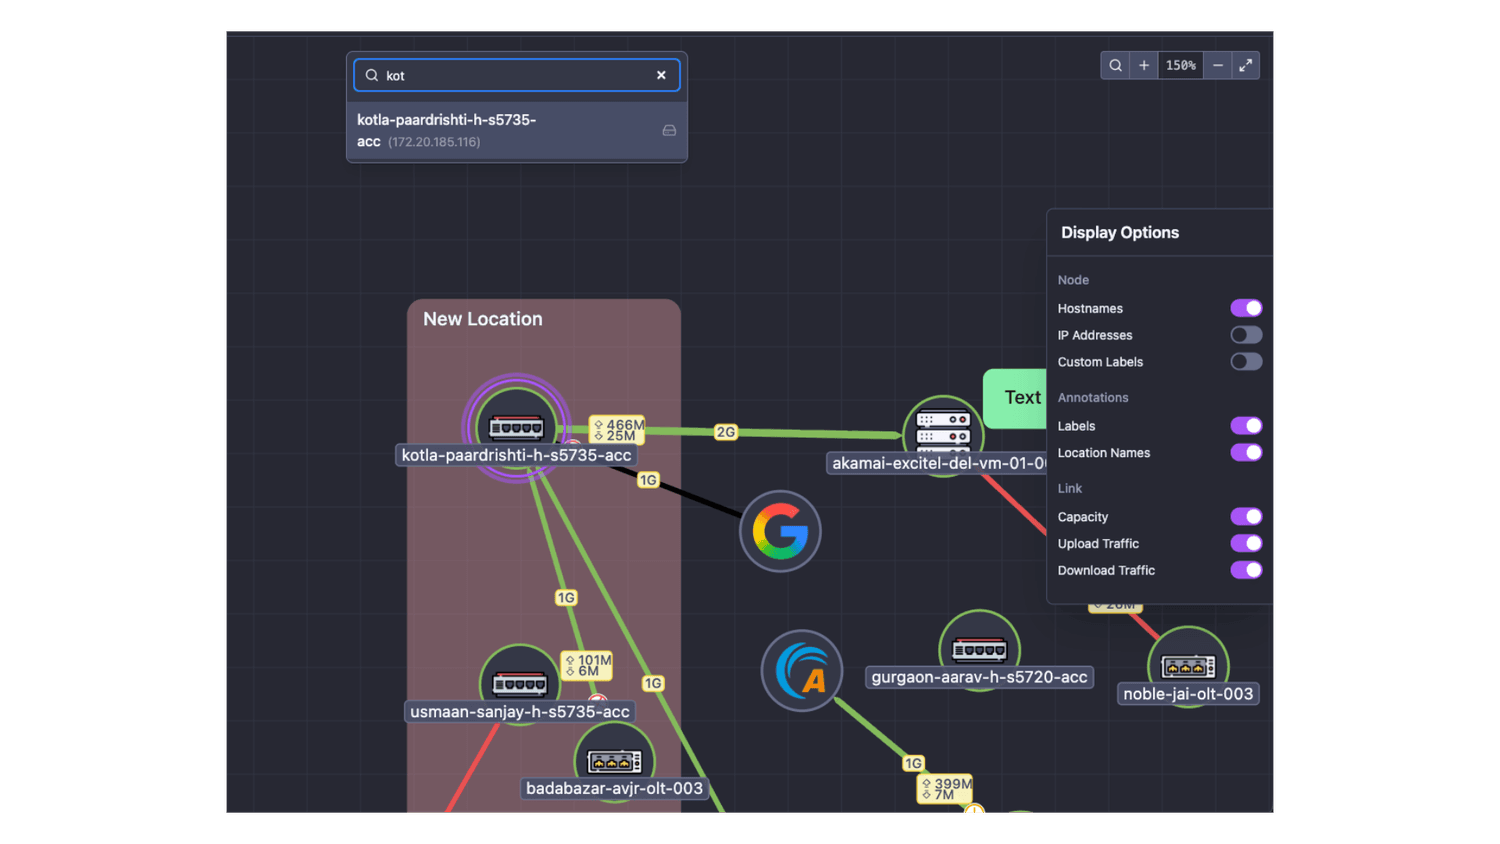Click the search input containing 'kot'
The height and width of the screenshot is (844, 1500).
[517, 75]
